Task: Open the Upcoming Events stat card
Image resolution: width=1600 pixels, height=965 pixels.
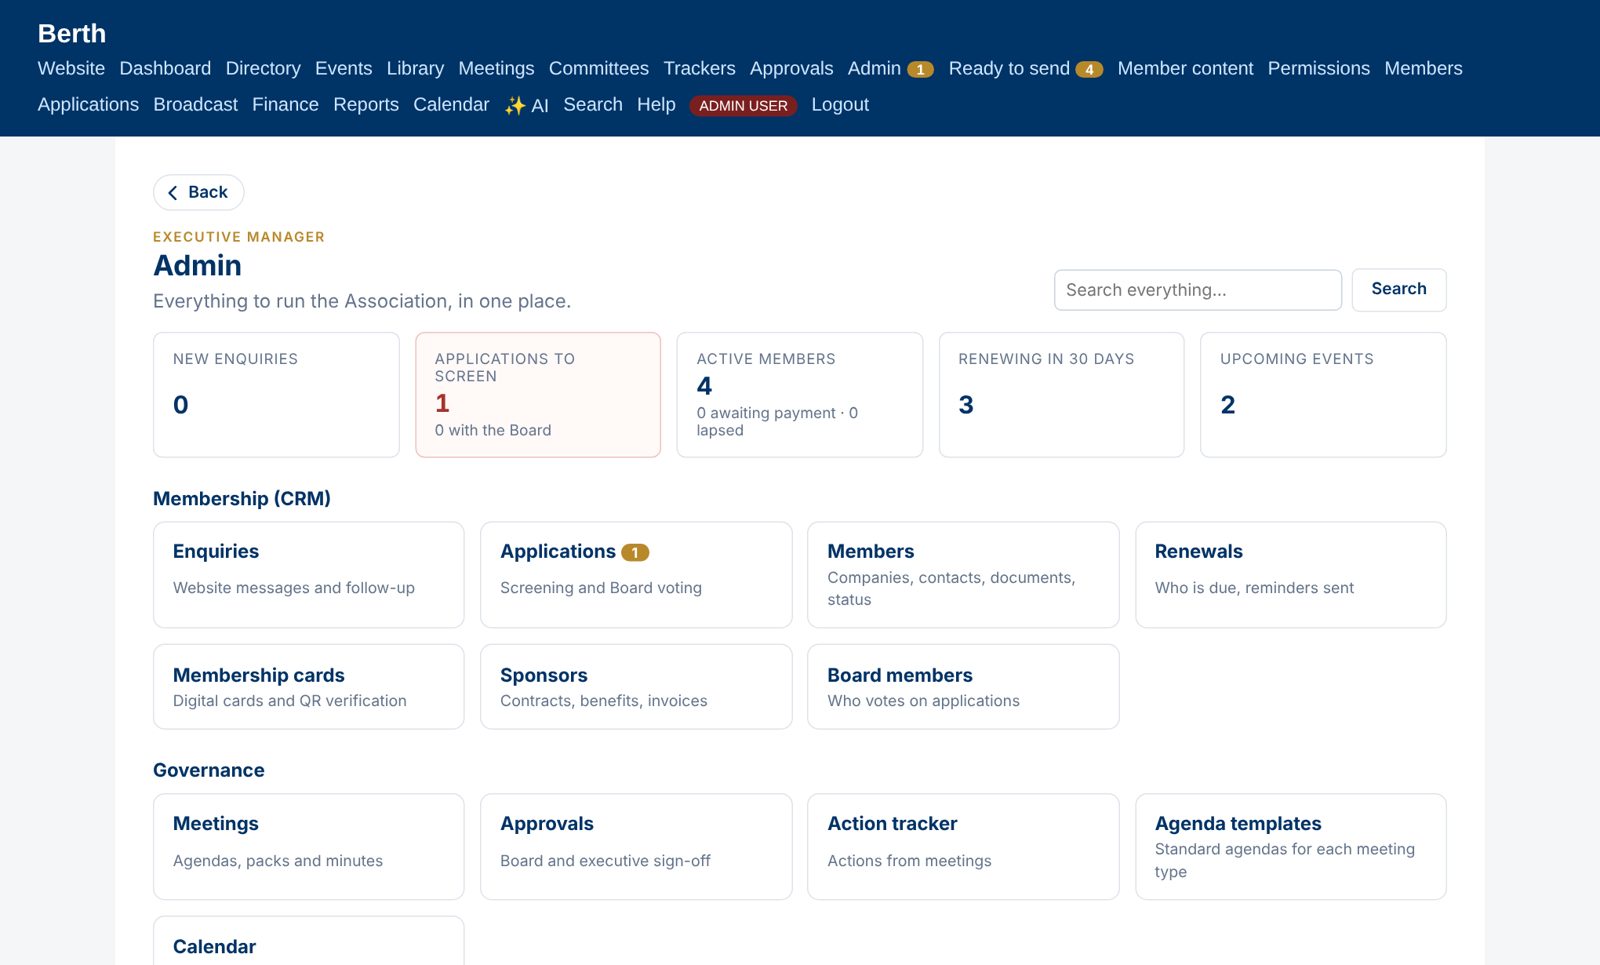Action: pyautogui.click(x=1323, y=395)
